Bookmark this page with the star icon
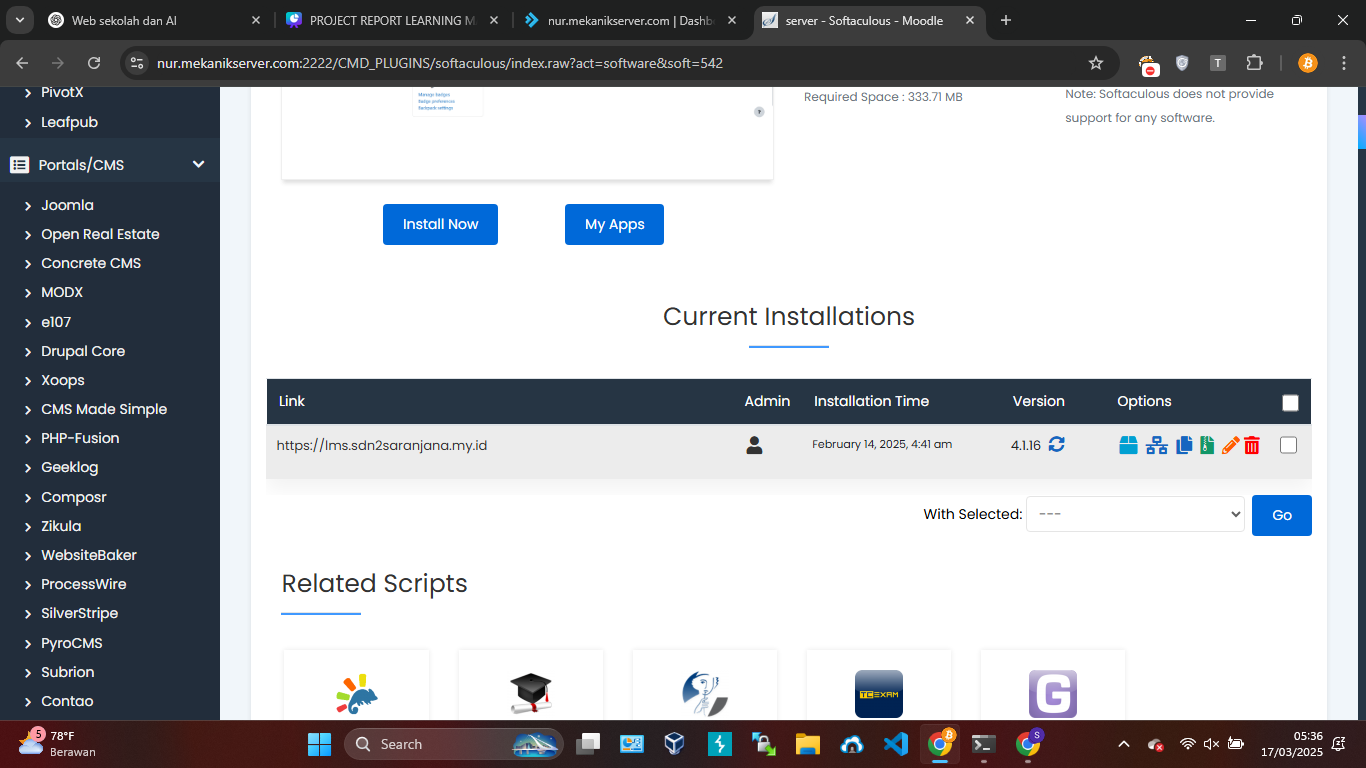Image resolution: width=1366 pixels, height=768 pixels. [x=1096, y=63]
